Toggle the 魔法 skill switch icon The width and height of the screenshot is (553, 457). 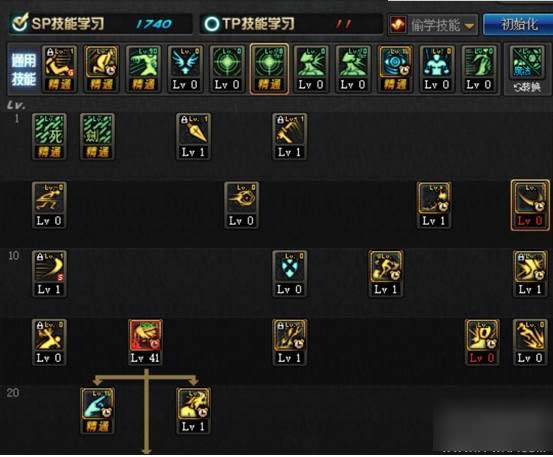[x=527, y=63]
